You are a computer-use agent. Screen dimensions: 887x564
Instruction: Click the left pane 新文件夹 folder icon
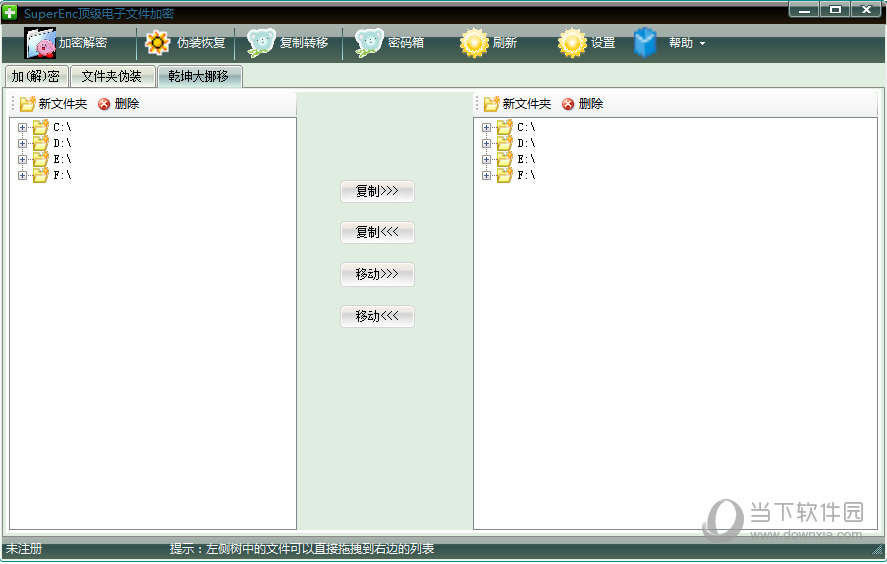click(x=27, y=104)
